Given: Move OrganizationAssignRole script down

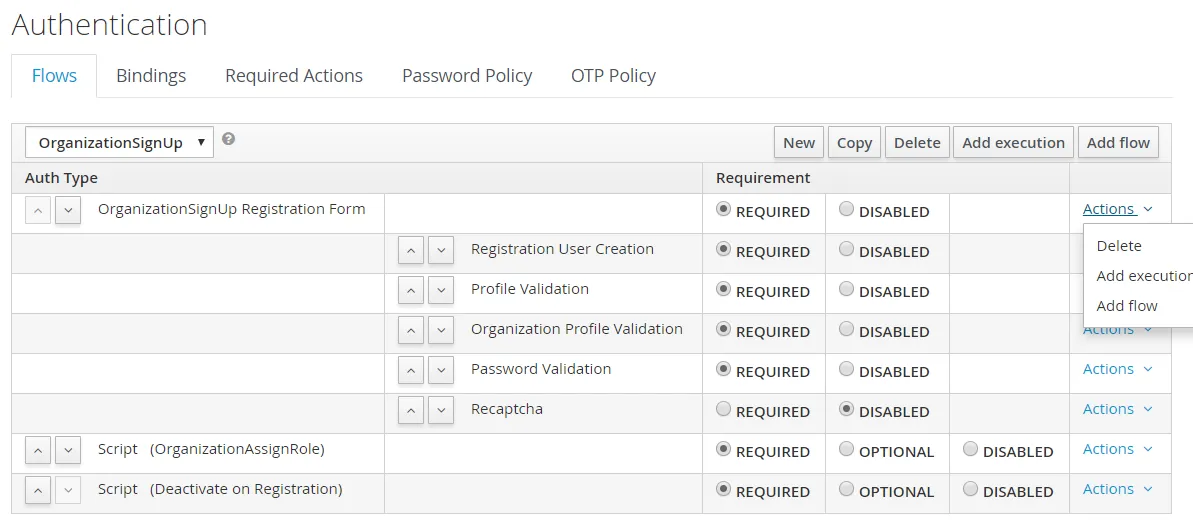Looking at the screenshot, I should coord(68,450).
